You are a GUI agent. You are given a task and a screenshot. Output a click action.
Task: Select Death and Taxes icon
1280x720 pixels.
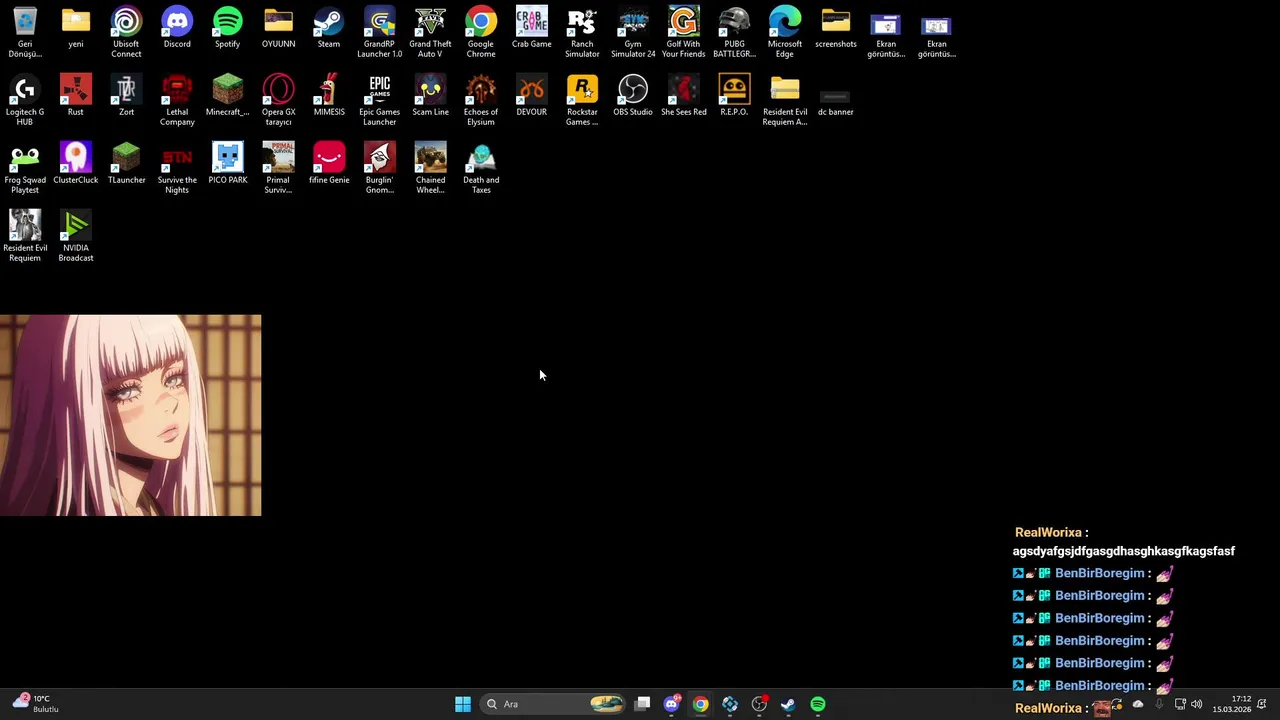[x=481, y=168]
